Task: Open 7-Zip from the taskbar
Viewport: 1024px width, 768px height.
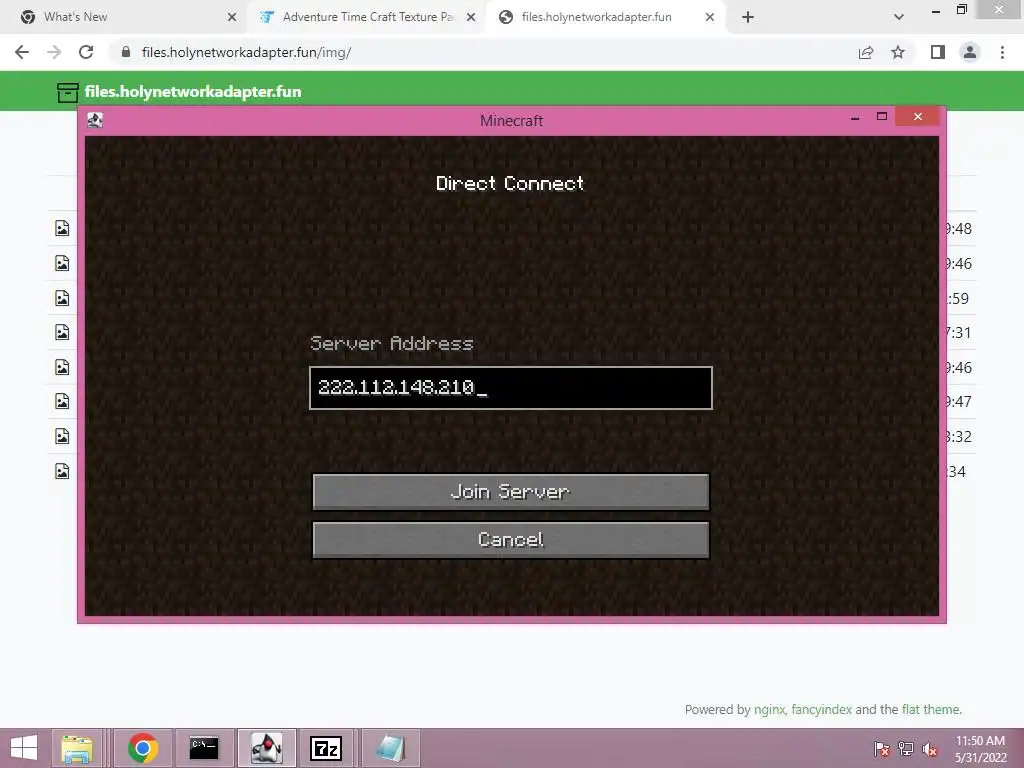Action: click(x=326, y=748)
